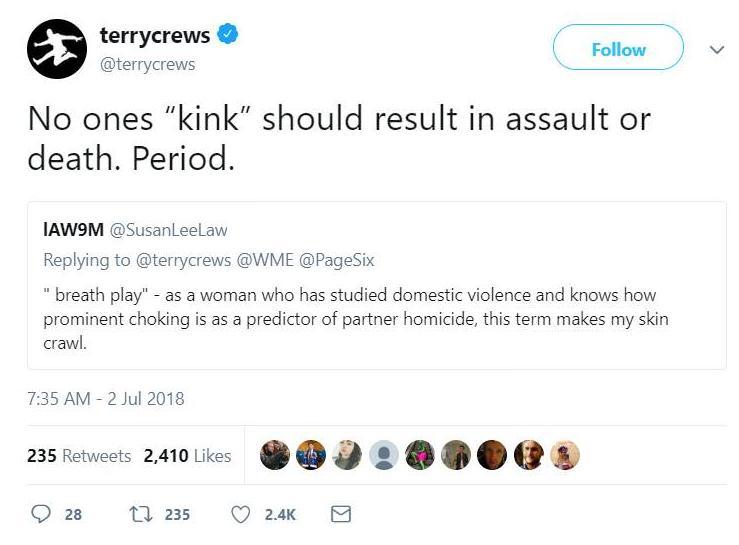Click the 7:35 AM - 2 Jul 2018 timestamp
Image resolution: width=739 pixels, height=545 pixels.
pos(106,398)
